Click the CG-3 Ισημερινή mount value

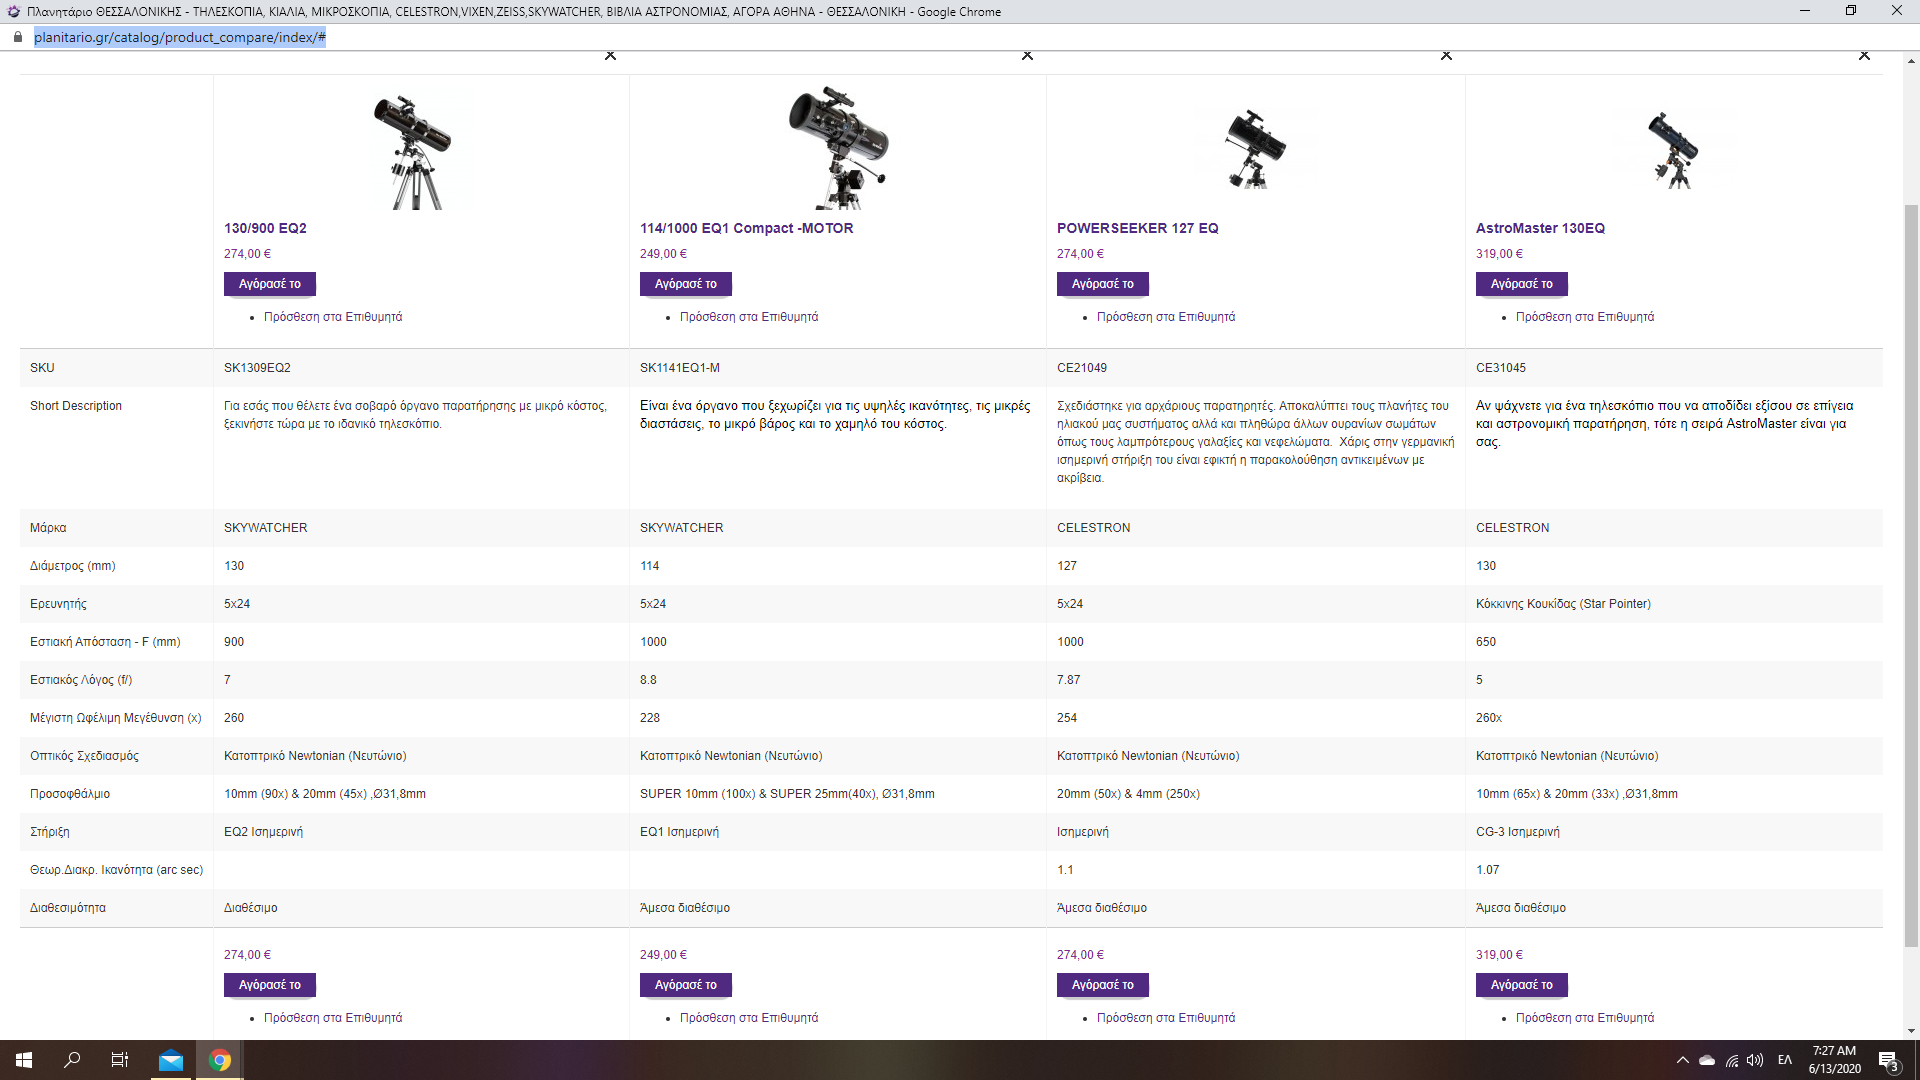point(1518,832)
